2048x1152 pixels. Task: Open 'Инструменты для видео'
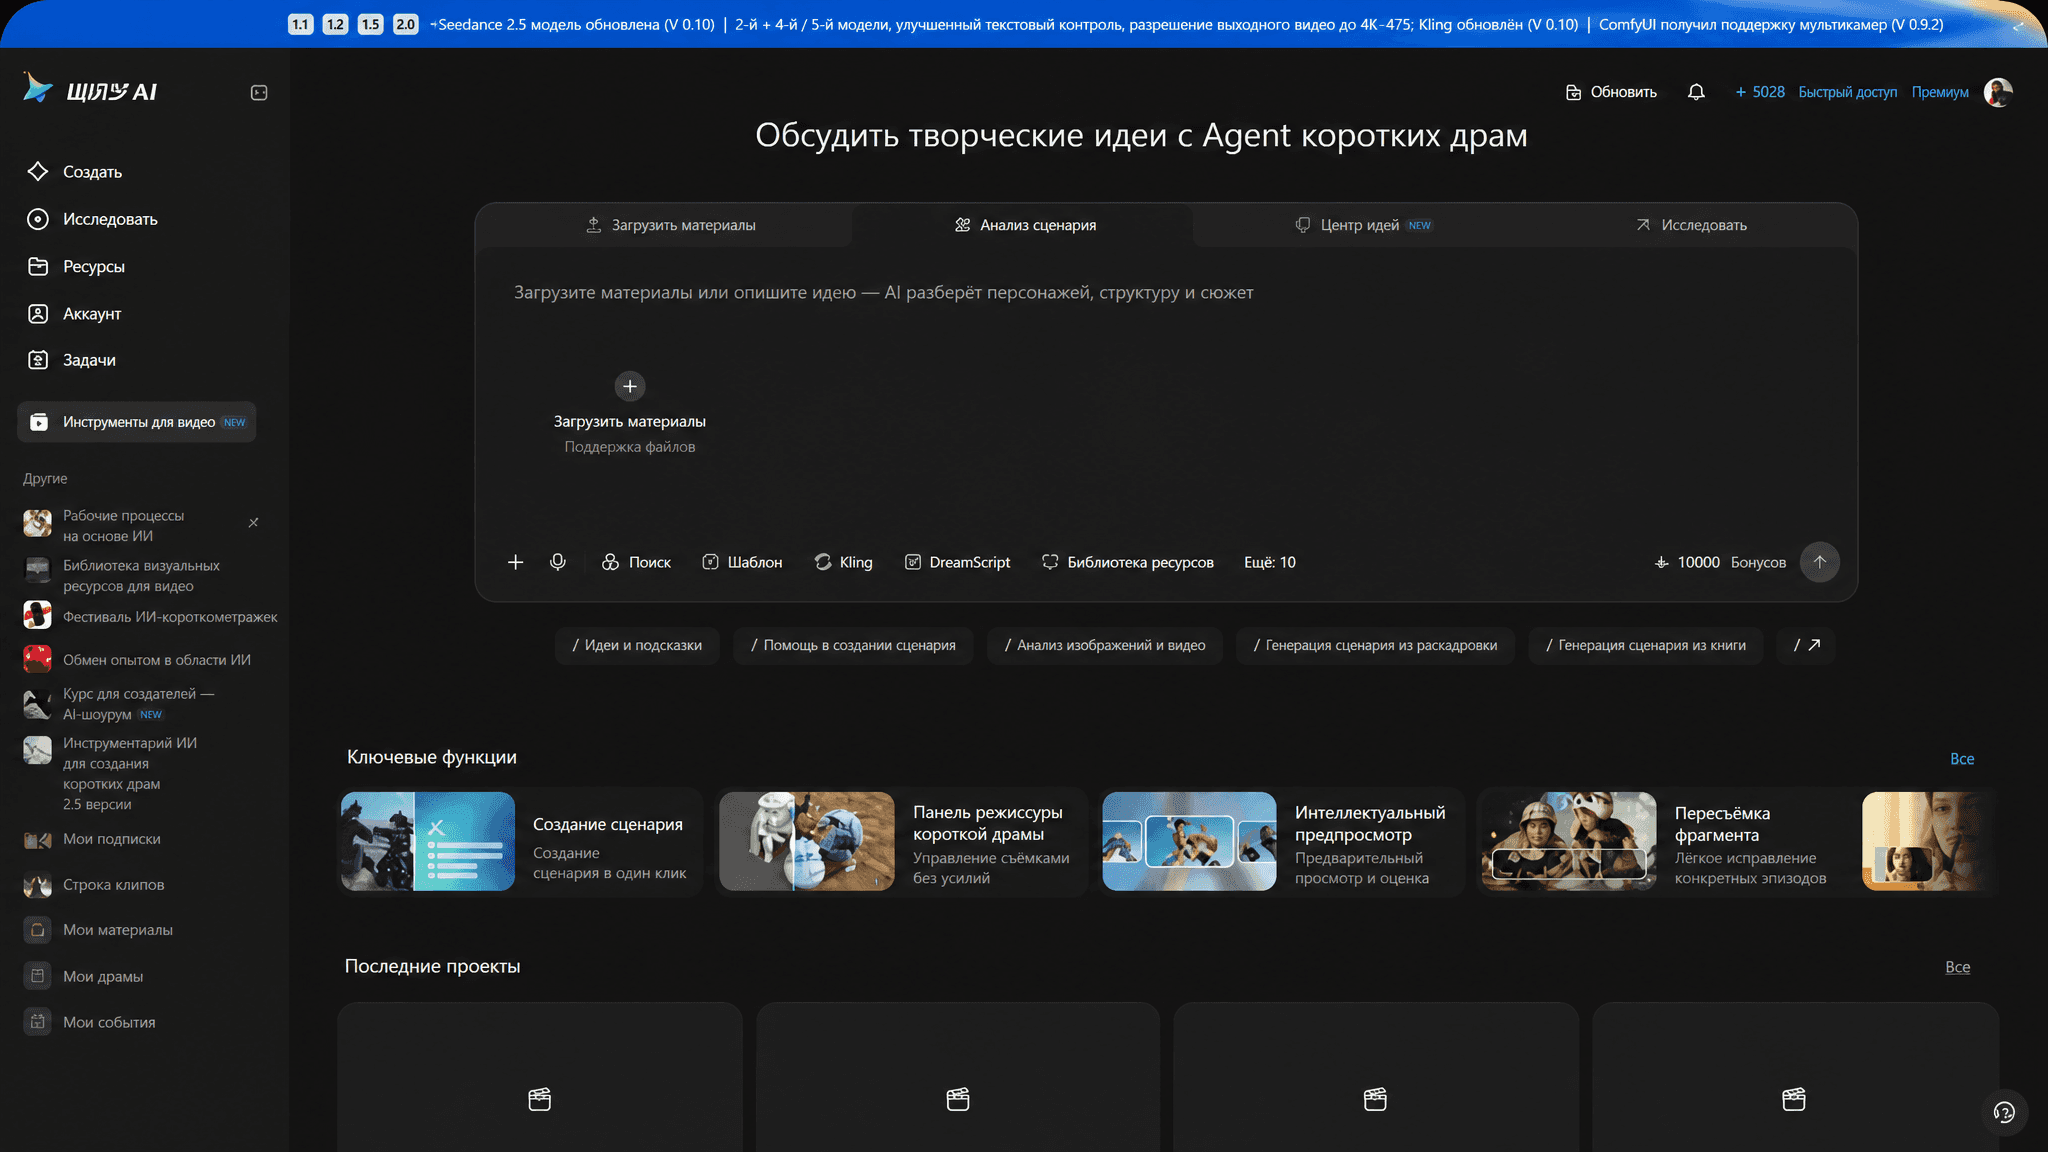point(137,422)
